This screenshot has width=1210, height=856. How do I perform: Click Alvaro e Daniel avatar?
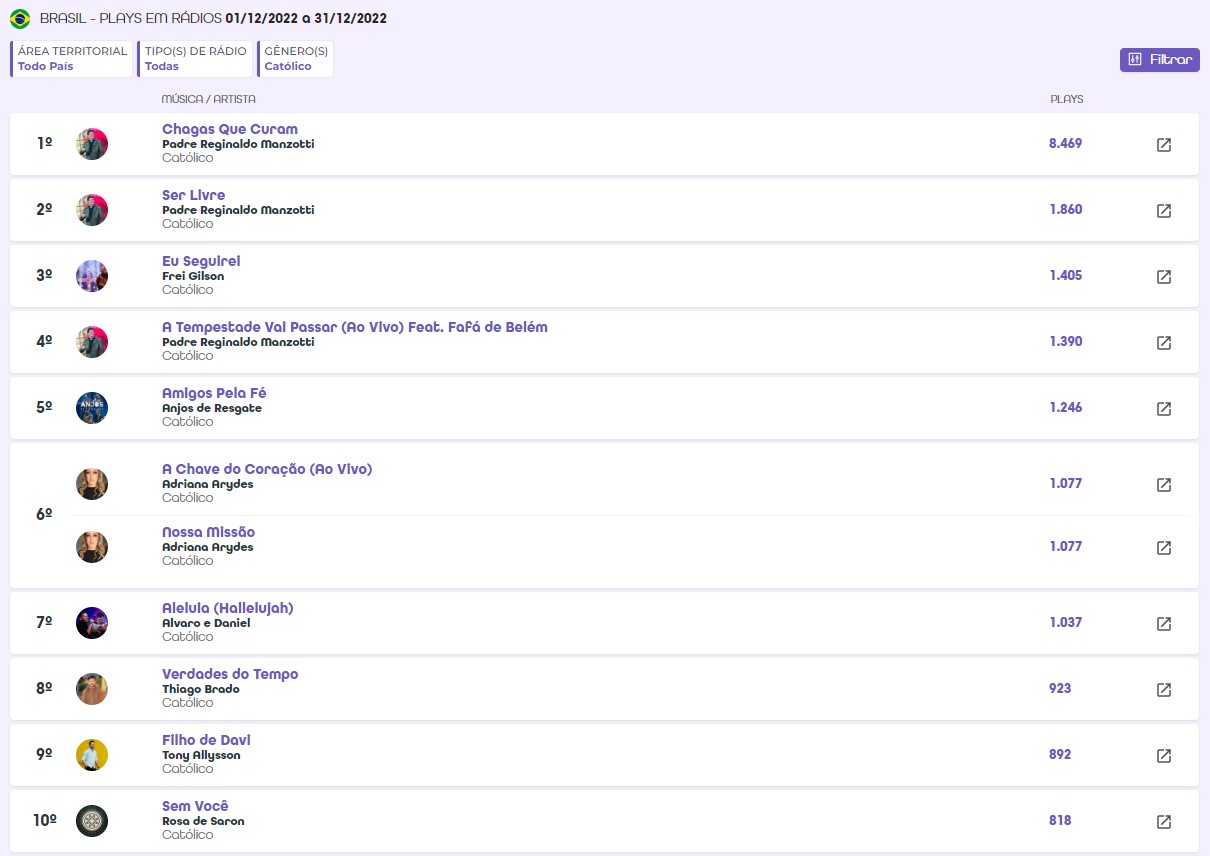click(x=92, y=623)
